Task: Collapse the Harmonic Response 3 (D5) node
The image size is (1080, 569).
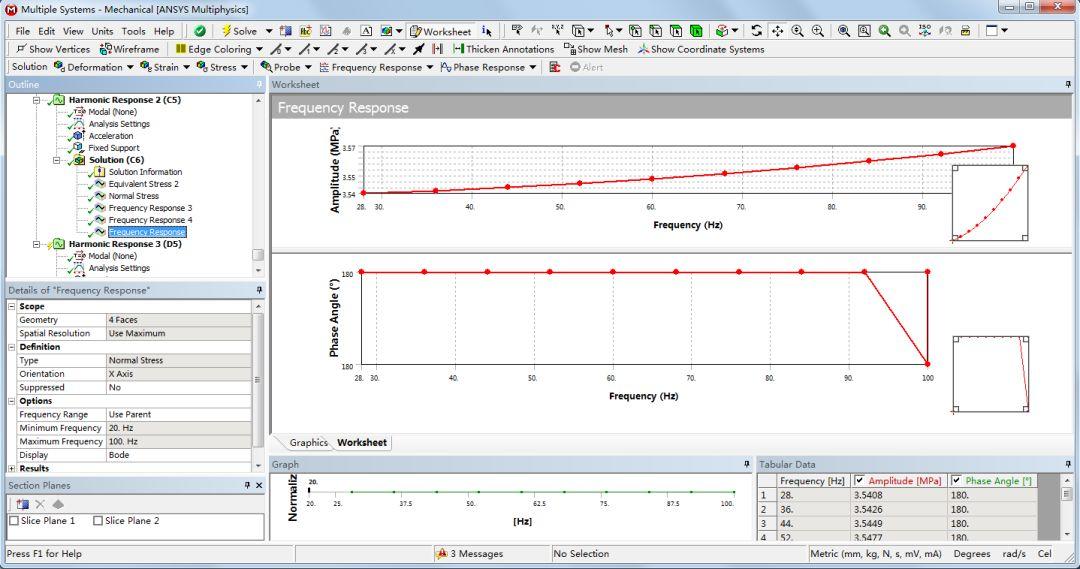Action: [37, 244]
